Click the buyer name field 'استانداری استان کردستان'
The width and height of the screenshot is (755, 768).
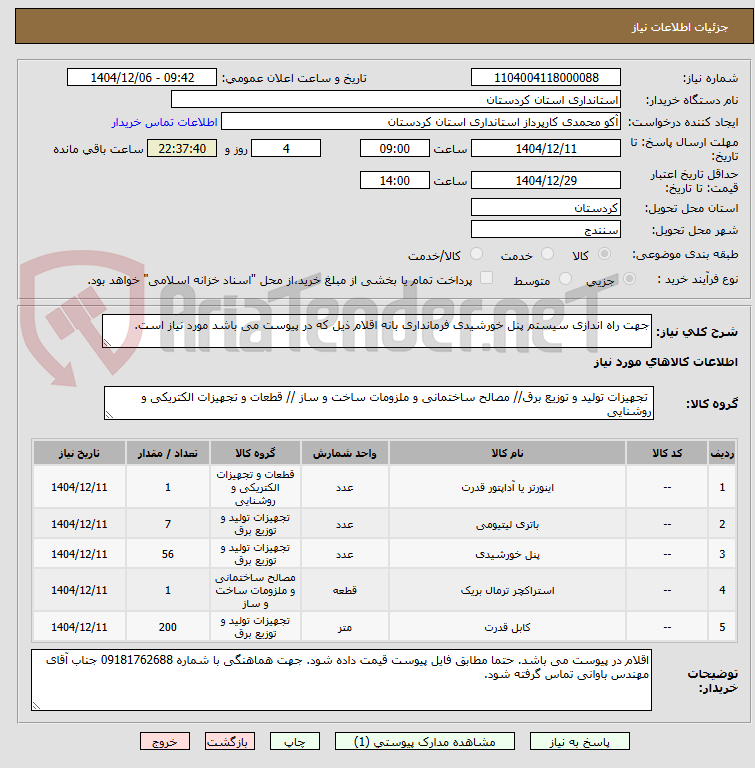tap(396, 99)
